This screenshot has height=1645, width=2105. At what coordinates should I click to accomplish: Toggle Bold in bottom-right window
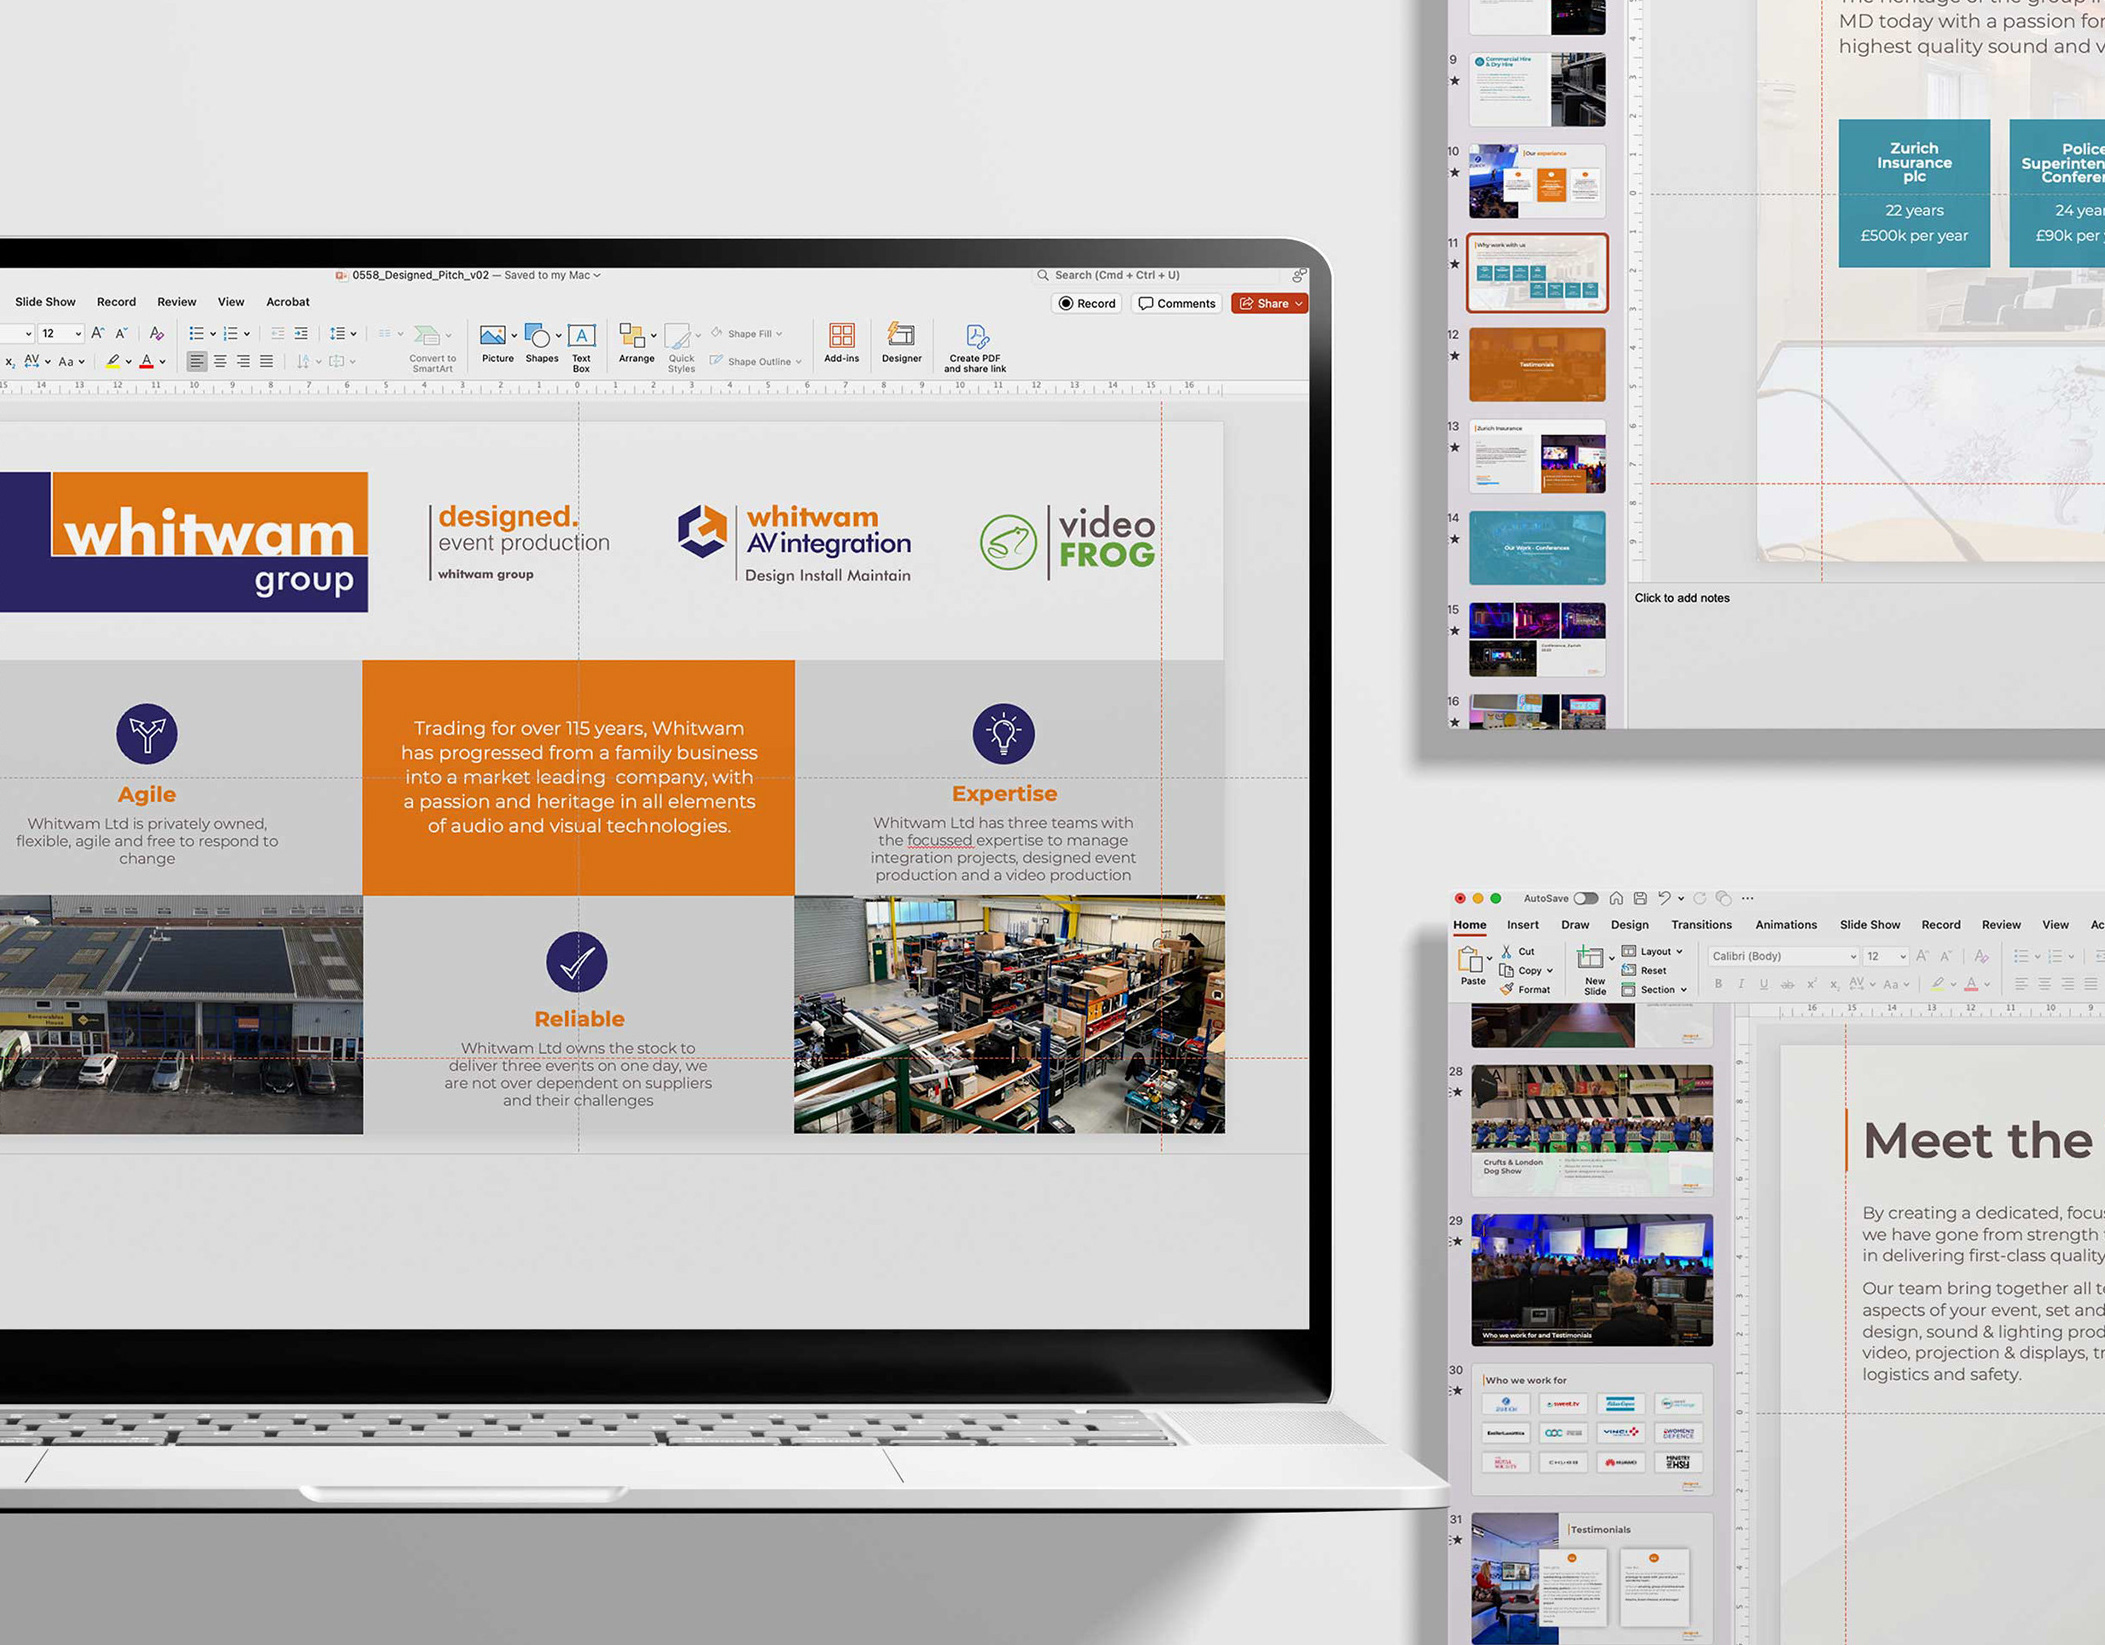(1718, 985)
